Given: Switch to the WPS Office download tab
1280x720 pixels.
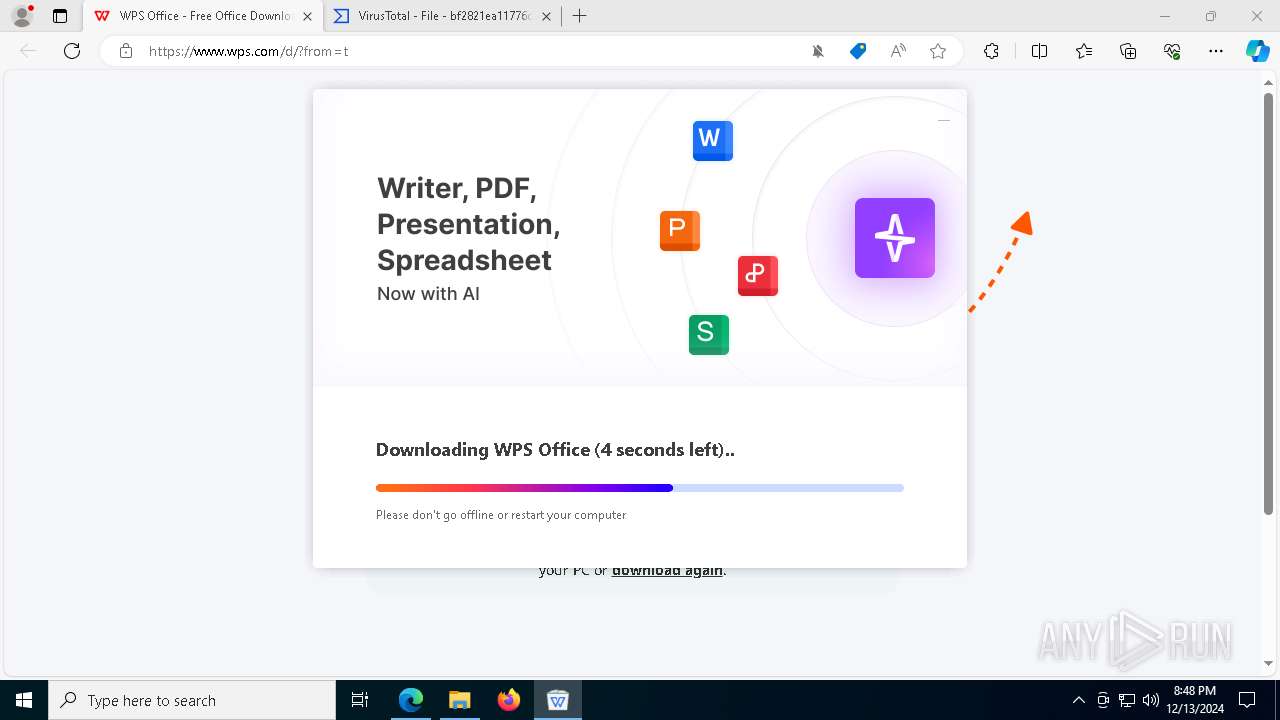Looking at the screenshot, I should point(204,16).
